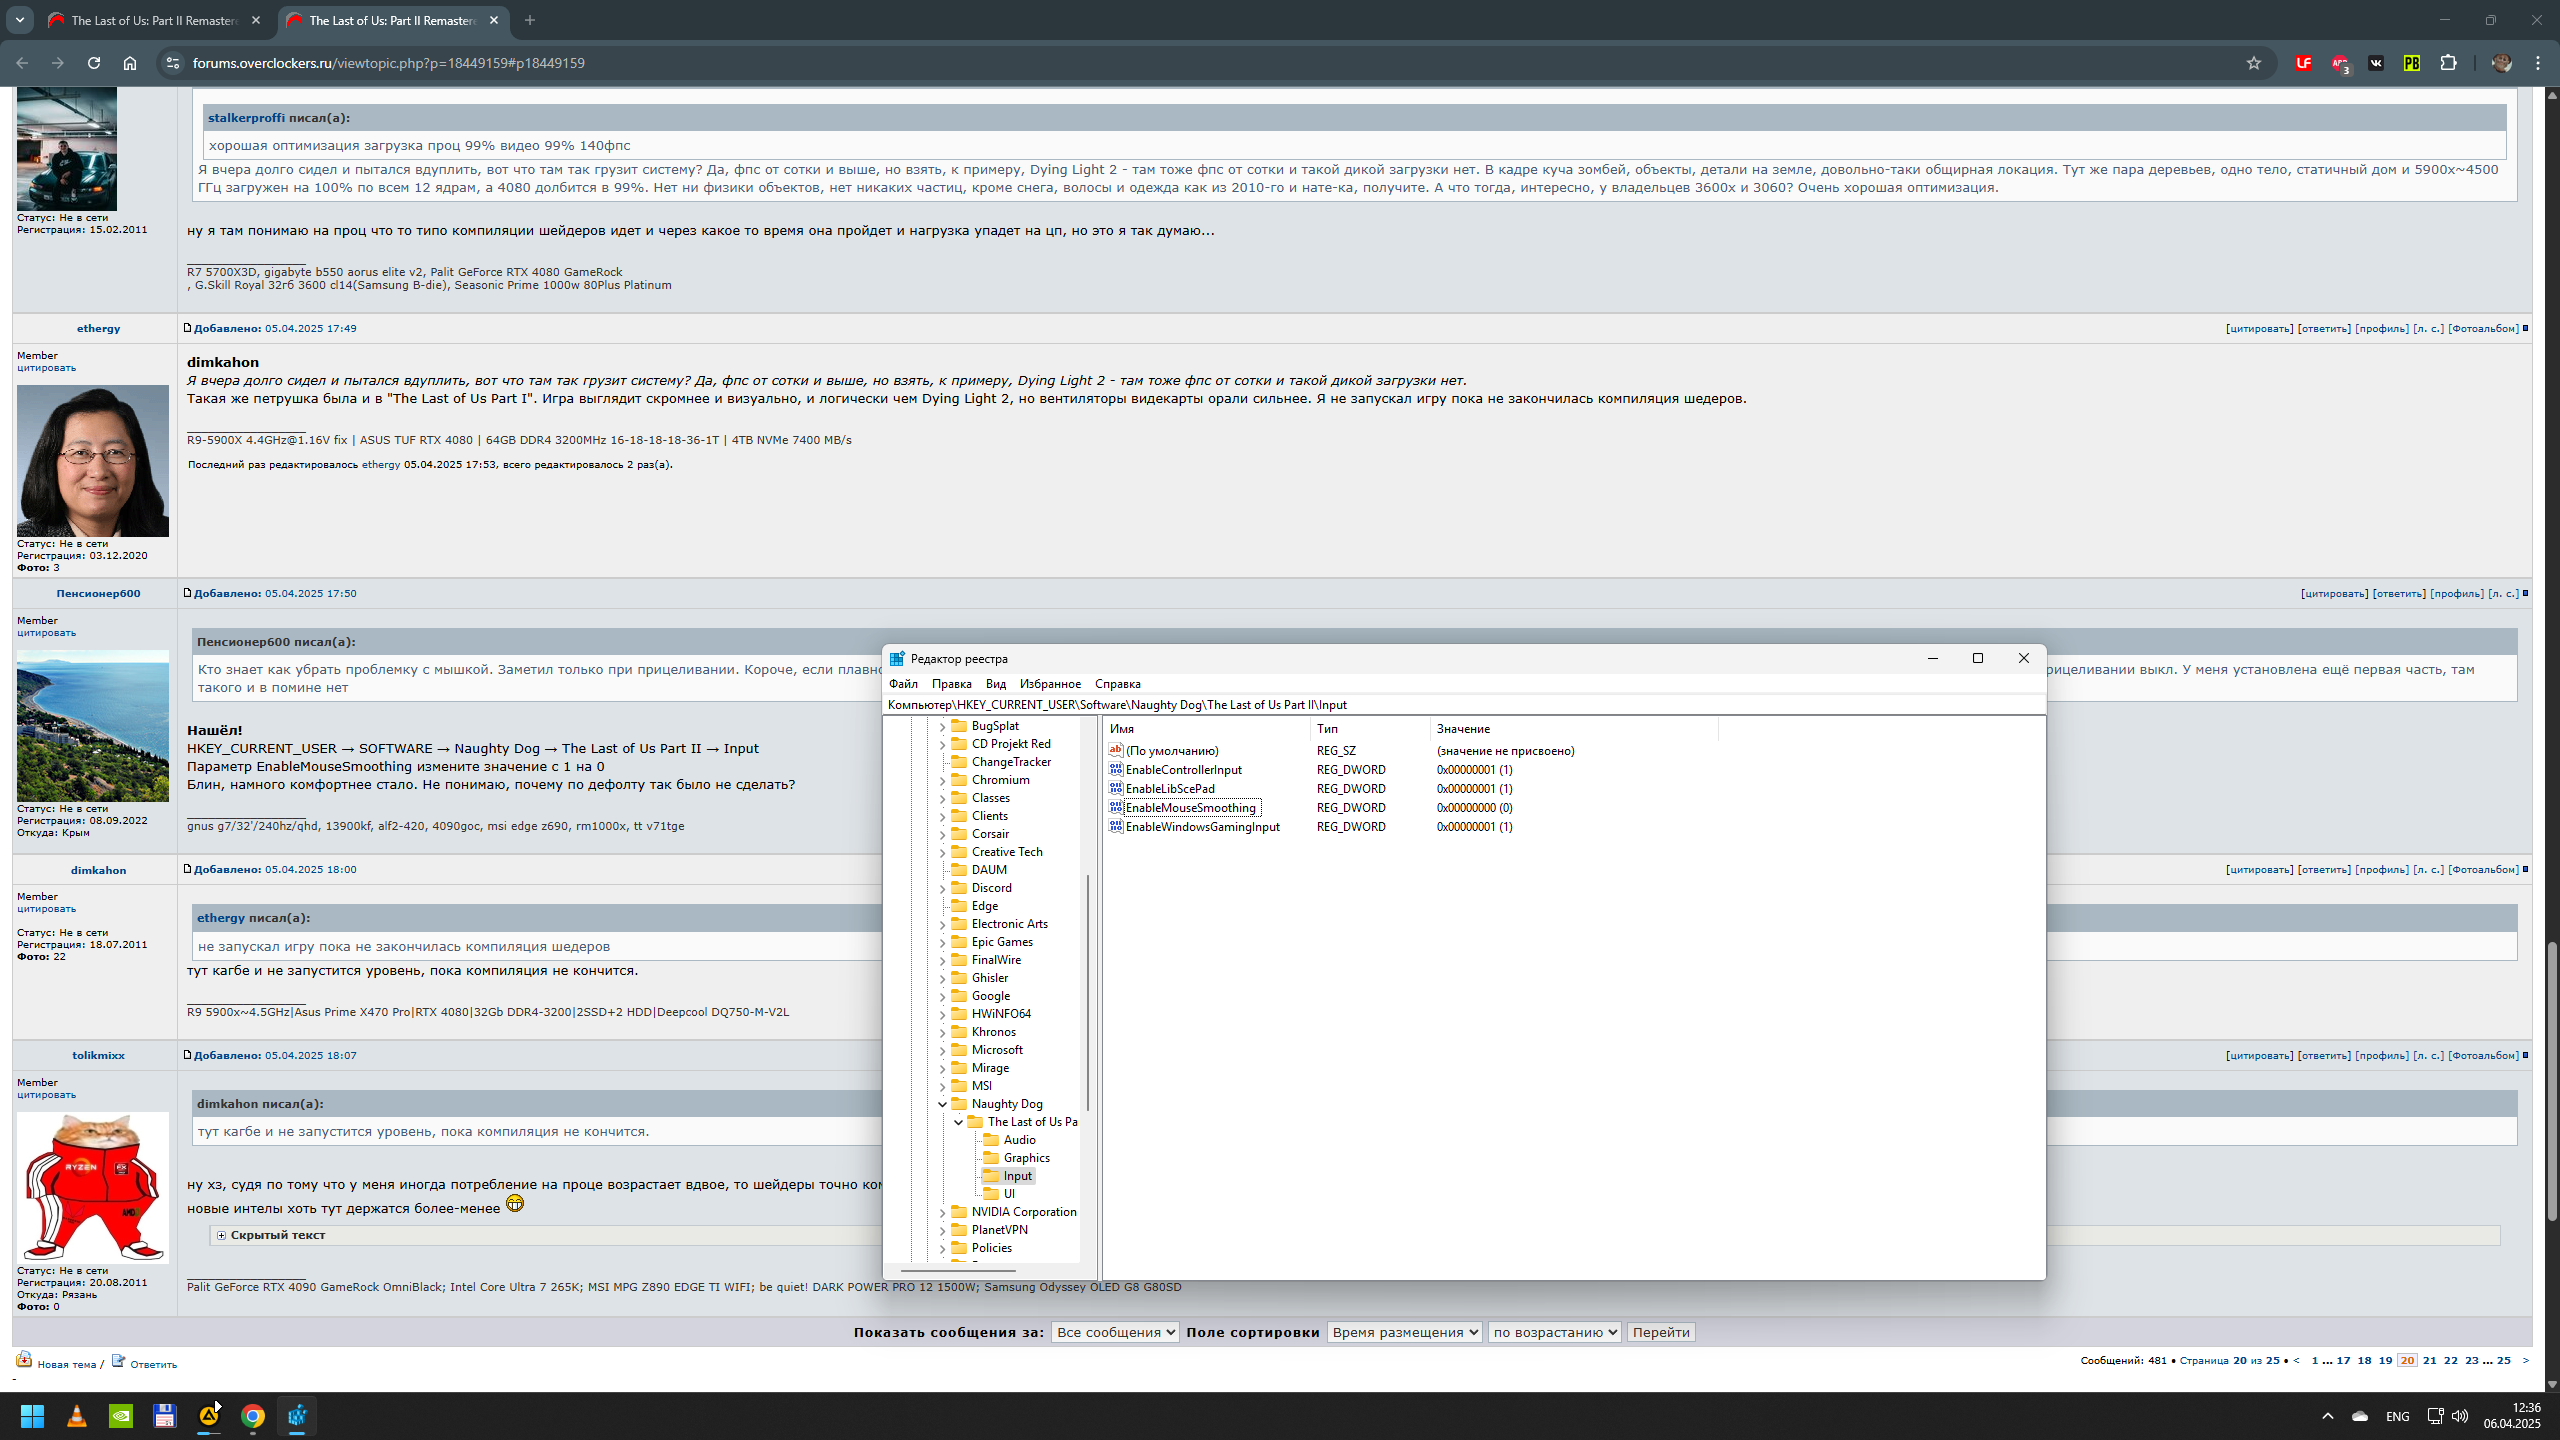The width and height of the screenshot is (2560, 1440).
Task: Click the Adblock Plus extension icon
Action: pyautogui.click(x=2340, y=63)
